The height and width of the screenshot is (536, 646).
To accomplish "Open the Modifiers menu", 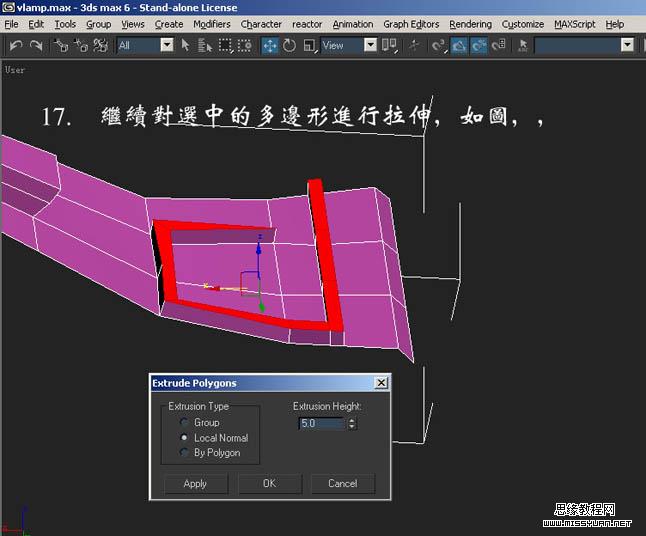I will tap(212, 24).
